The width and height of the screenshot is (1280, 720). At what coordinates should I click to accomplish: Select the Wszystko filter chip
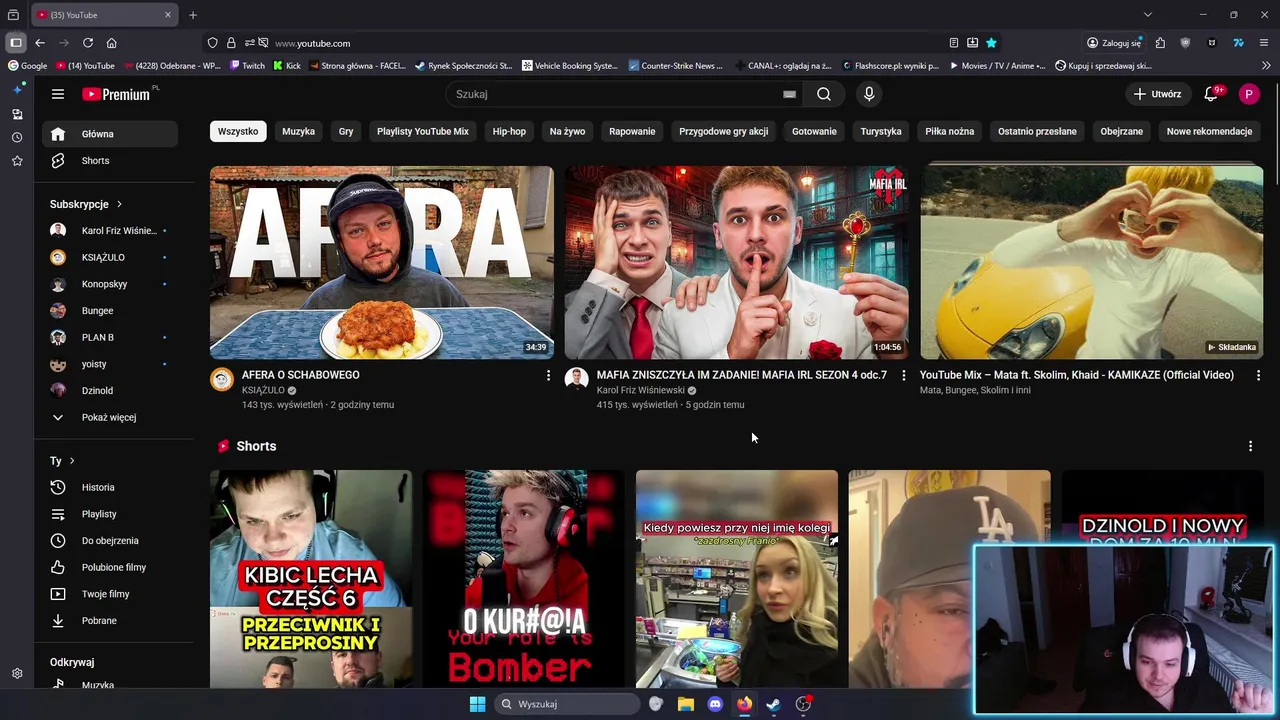pos(238,131)
